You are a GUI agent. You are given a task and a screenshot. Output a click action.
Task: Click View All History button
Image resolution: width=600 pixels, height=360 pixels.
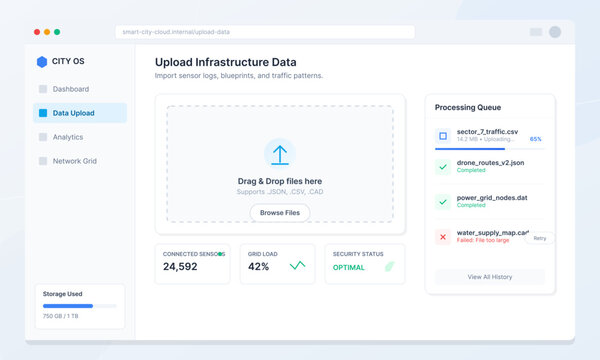click(x=490, y=277)
